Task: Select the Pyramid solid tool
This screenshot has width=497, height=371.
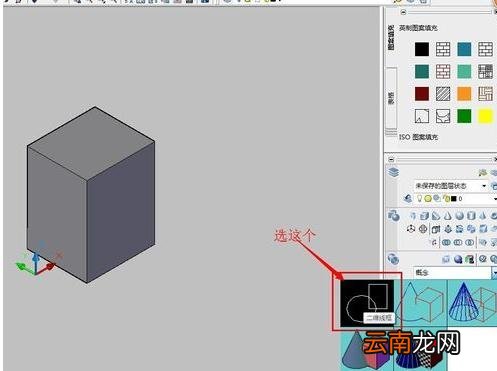Action: [483, 216]
